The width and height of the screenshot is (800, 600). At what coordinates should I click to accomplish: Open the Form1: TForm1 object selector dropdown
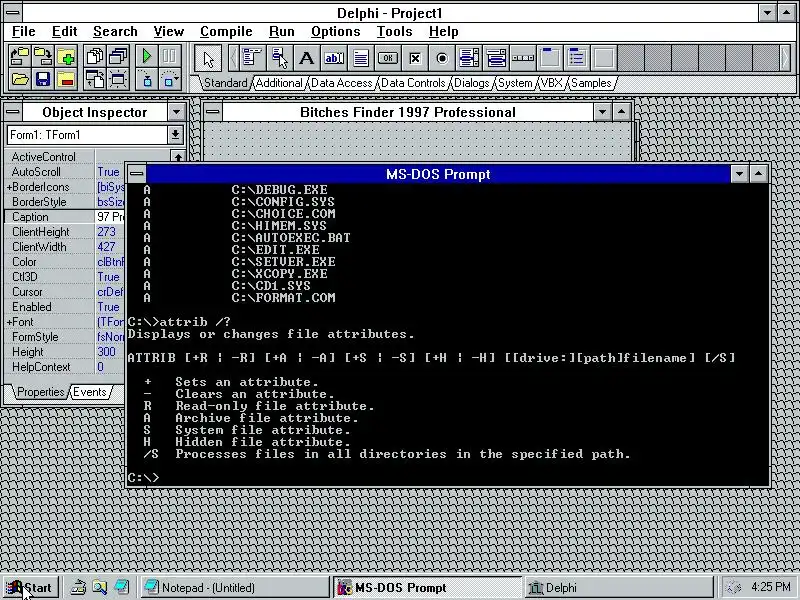175,135
